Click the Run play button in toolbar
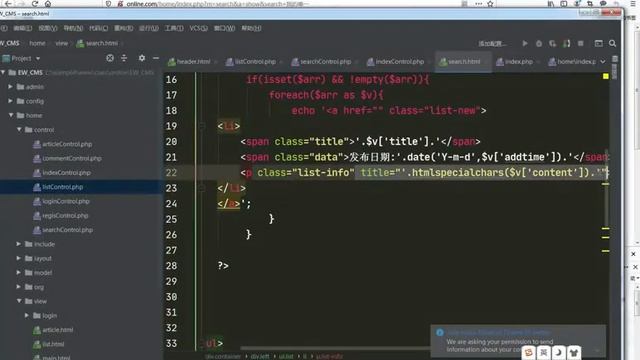 525,43
